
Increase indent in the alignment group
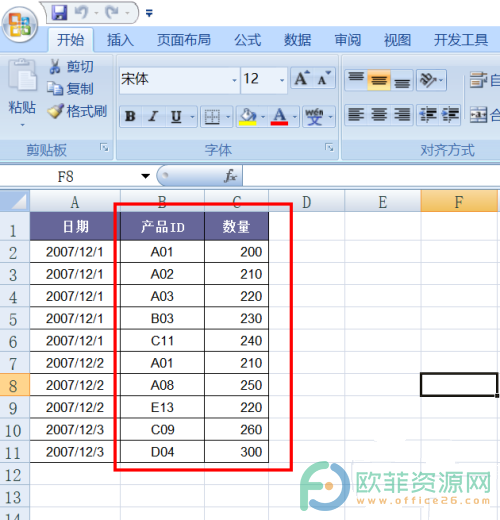(x=450, y=115)
